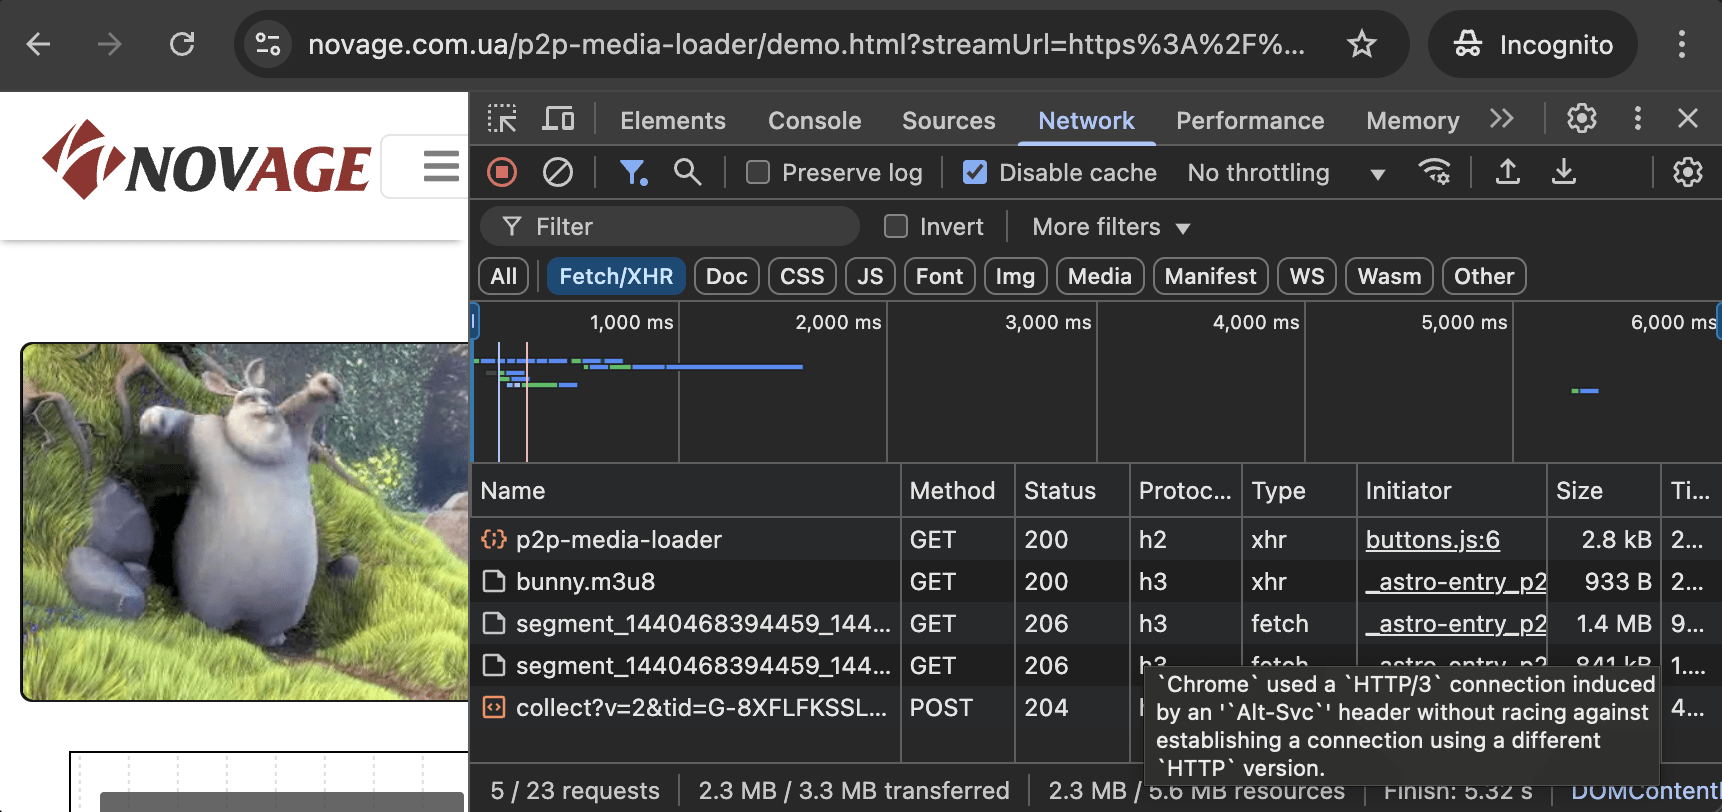Image resolution: width=1722 pixels, height=812 pixels.
Task: Switch to Memory tab
Action: [x=1412, y=120]
